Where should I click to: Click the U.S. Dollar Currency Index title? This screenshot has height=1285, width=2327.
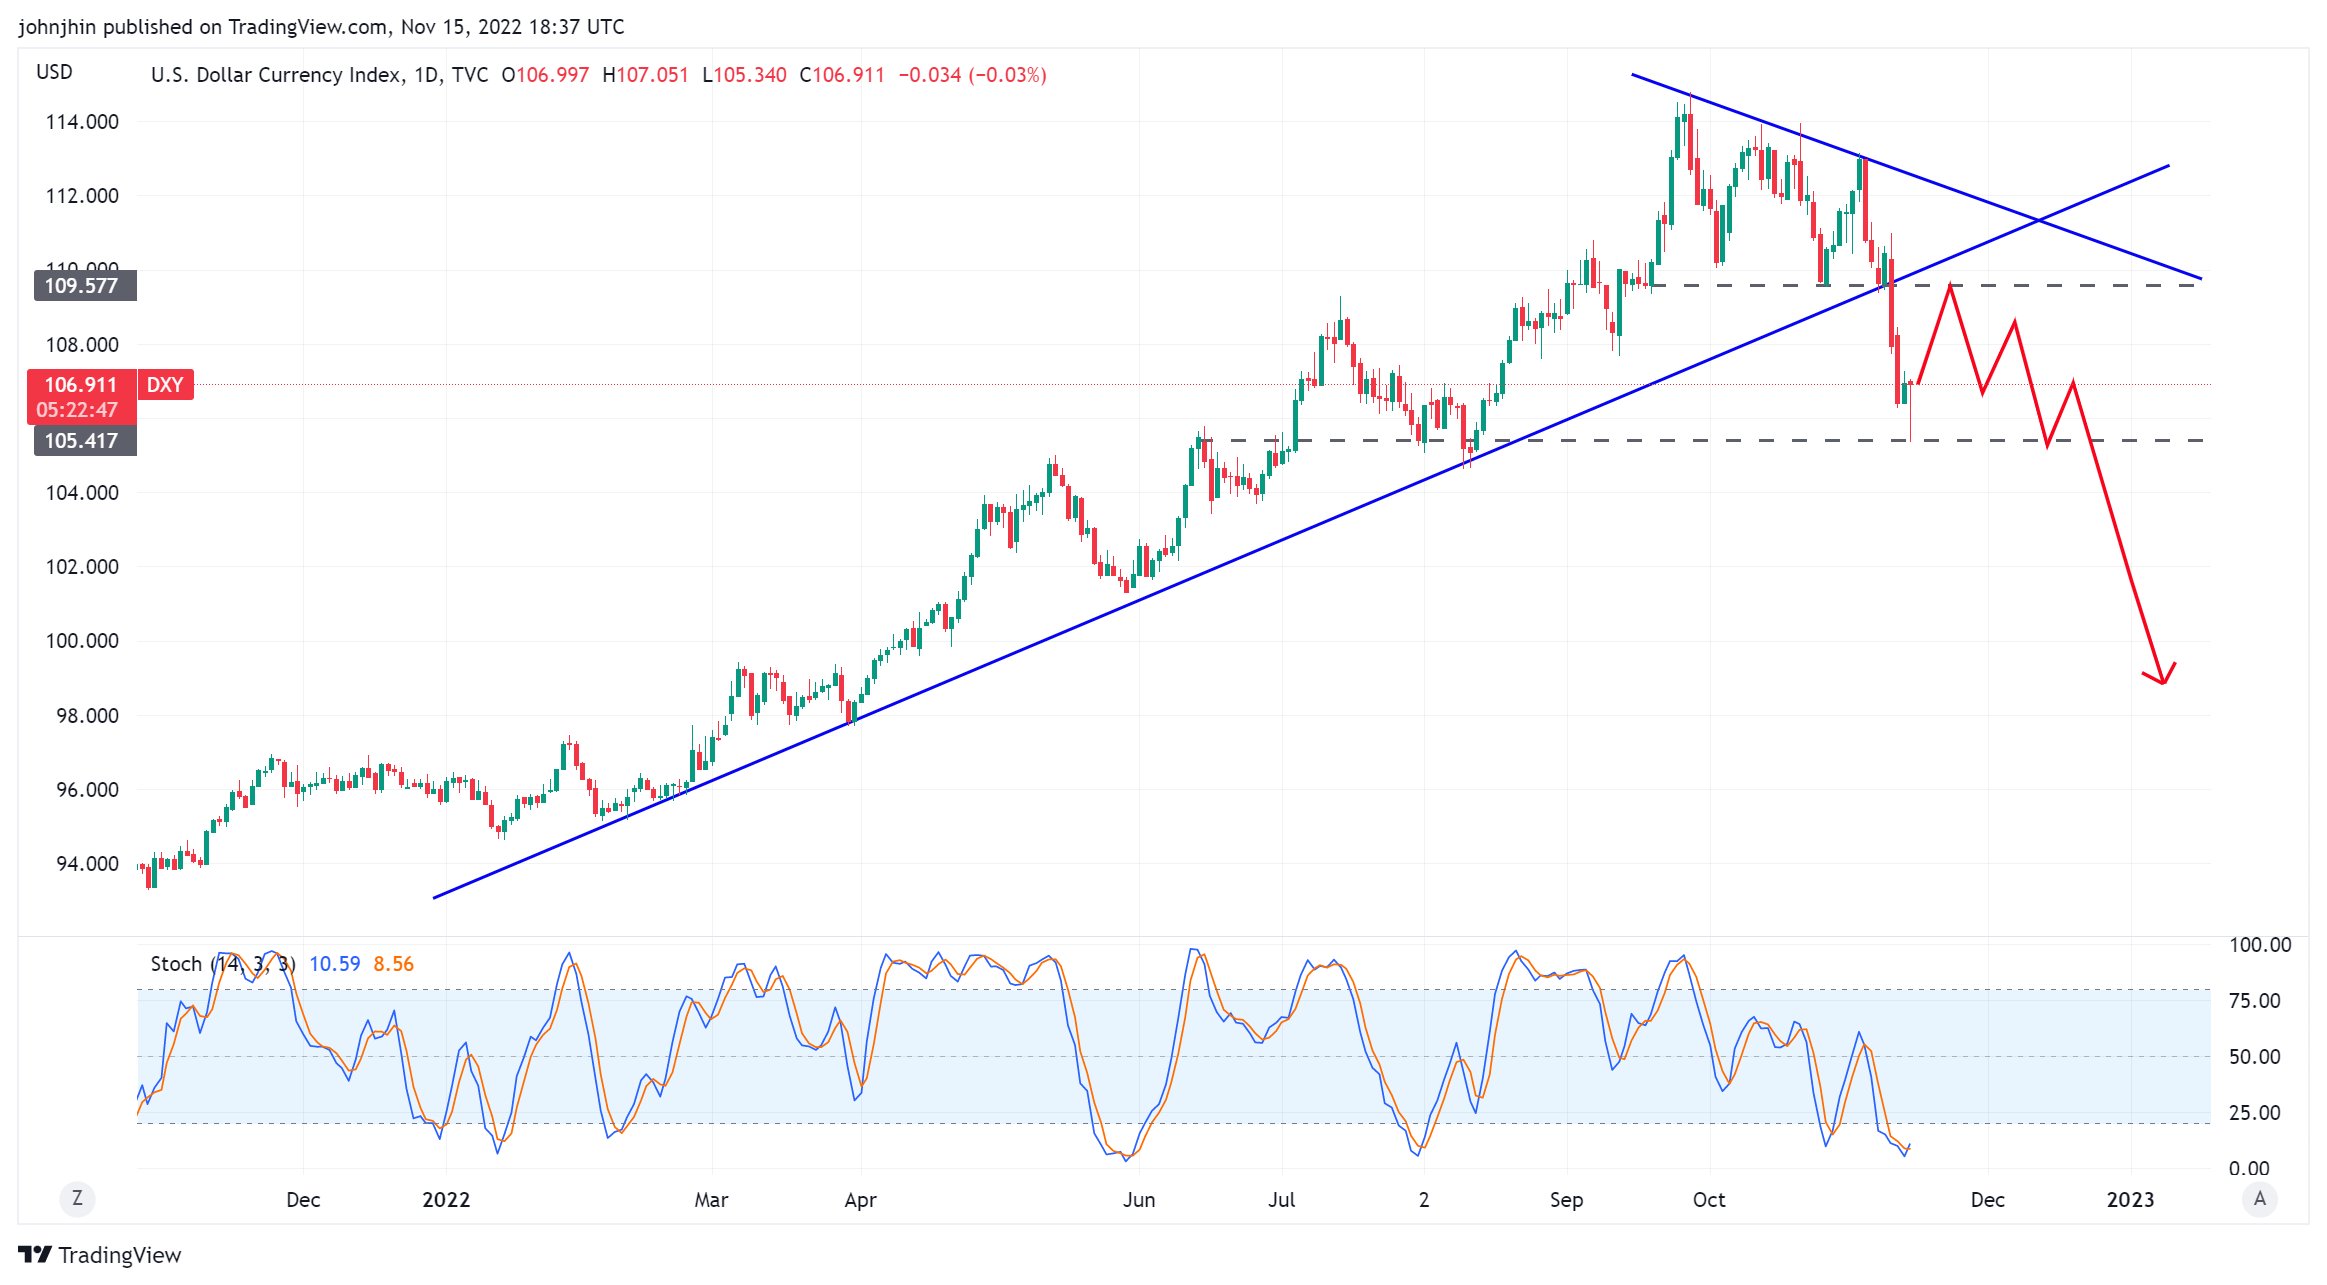click(275, 75)
